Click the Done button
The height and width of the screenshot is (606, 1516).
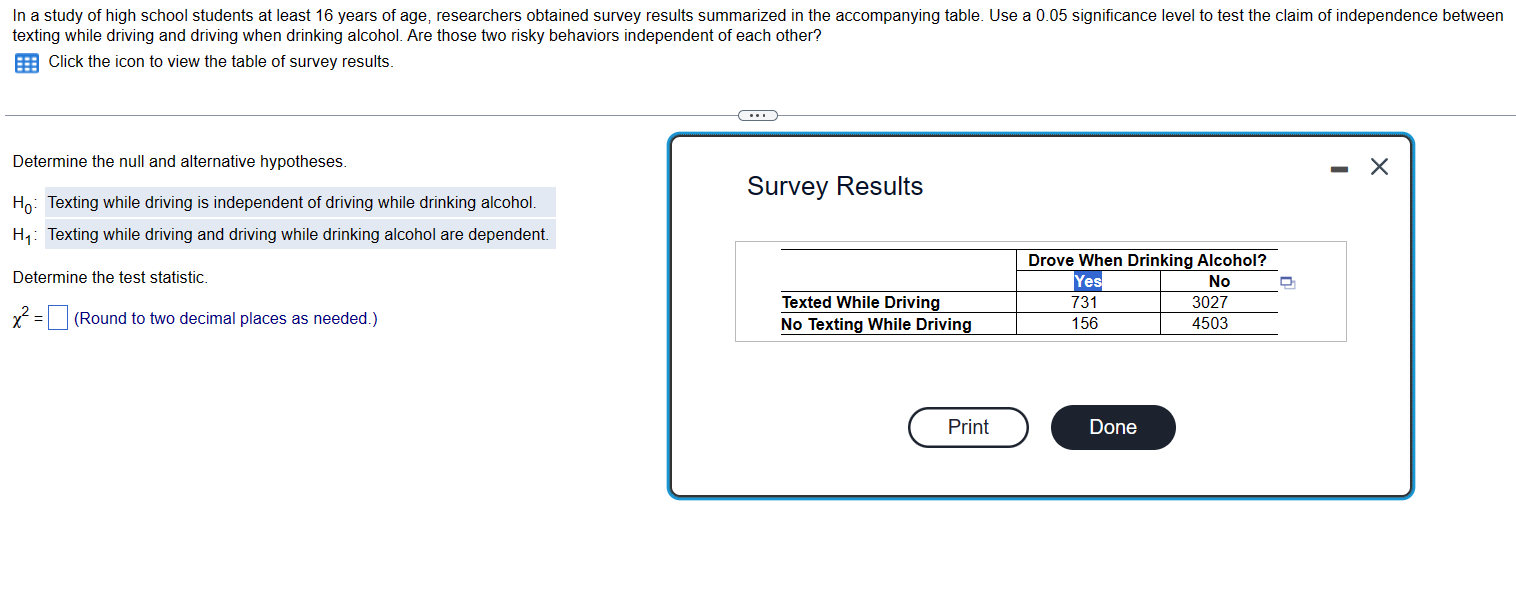[x=1112, y=427]
